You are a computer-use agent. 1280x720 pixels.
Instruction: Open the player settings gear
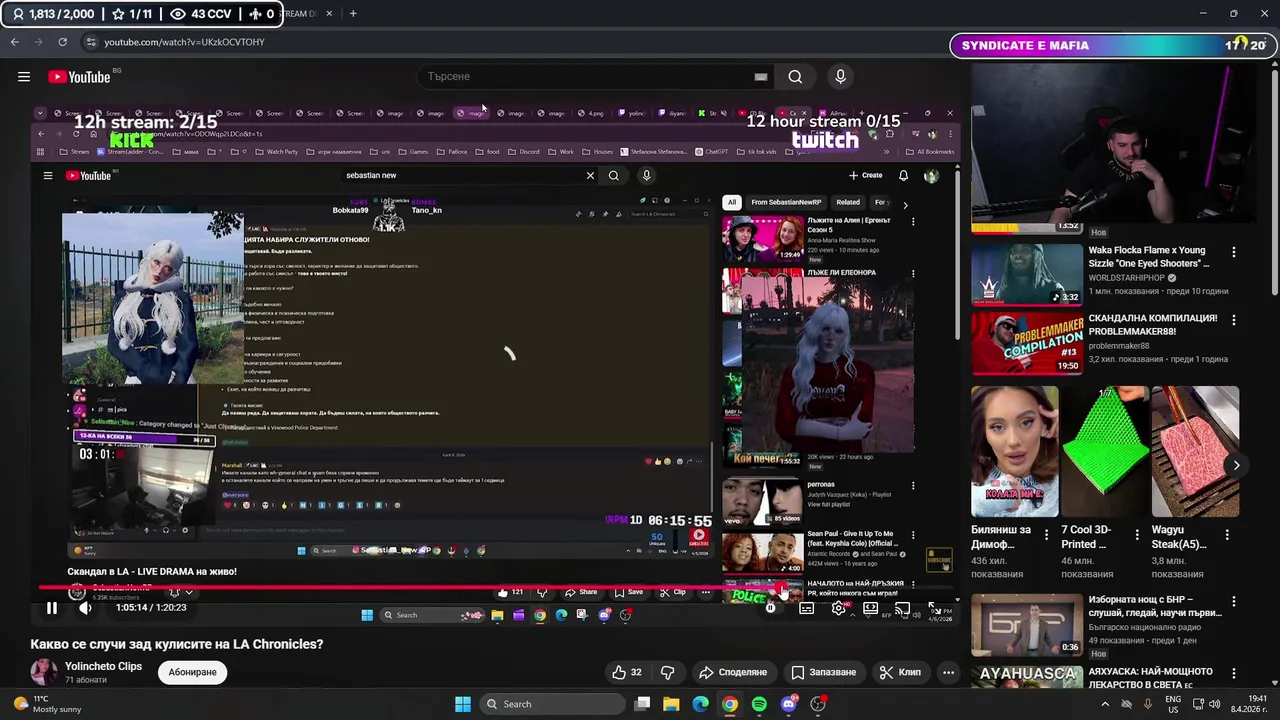(838, 608)
